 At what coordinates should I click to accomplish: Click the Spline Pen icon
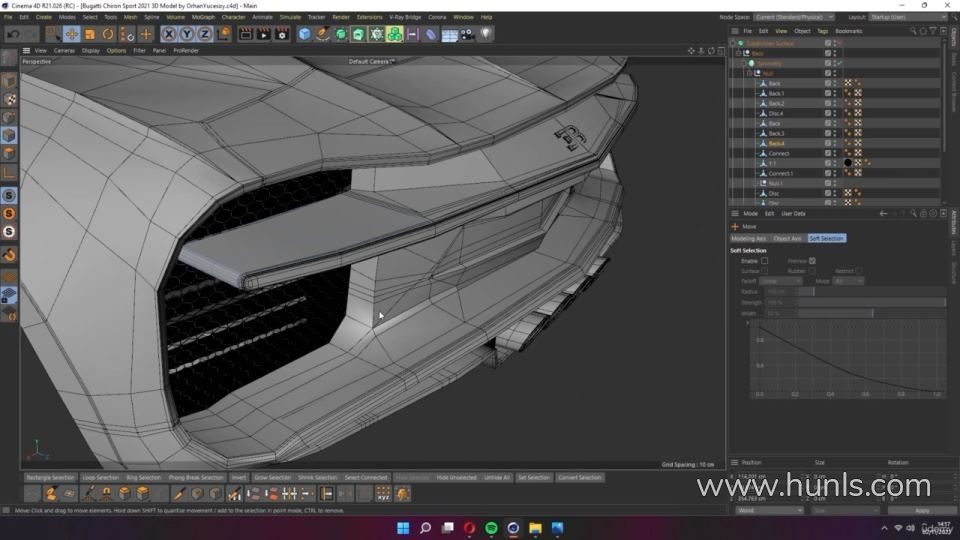[323, 34]
